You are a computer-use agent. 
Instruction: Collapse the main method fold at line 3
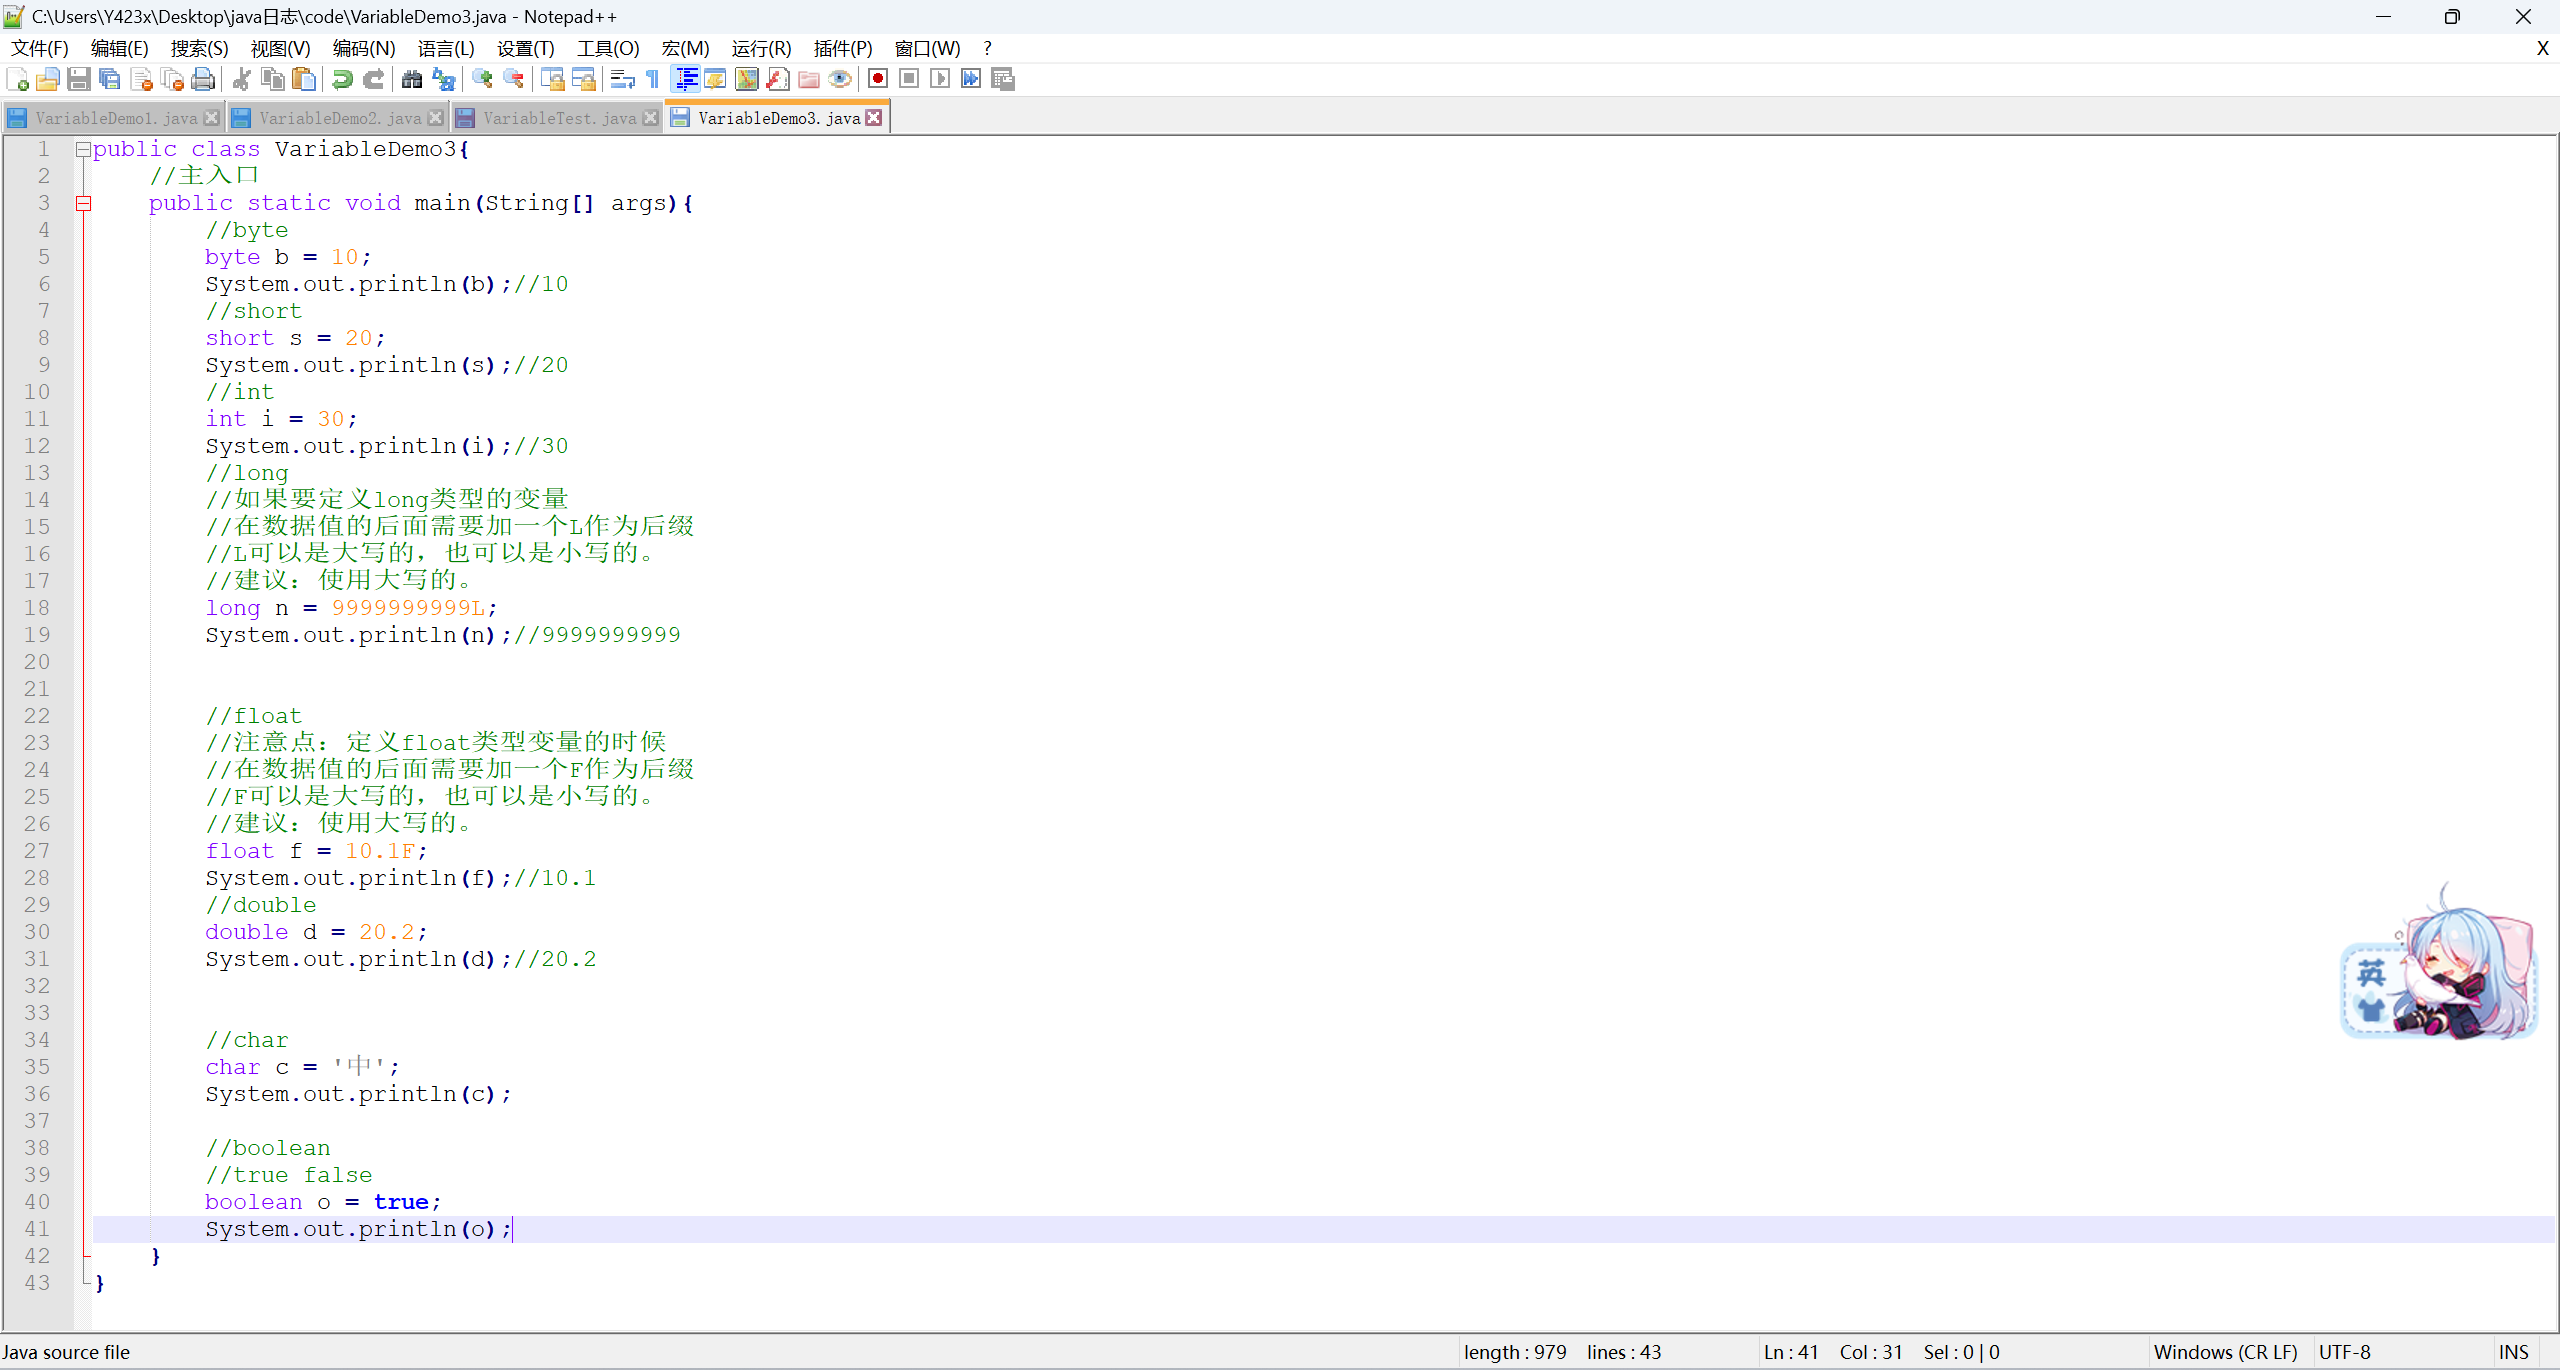tap(84, 203)
